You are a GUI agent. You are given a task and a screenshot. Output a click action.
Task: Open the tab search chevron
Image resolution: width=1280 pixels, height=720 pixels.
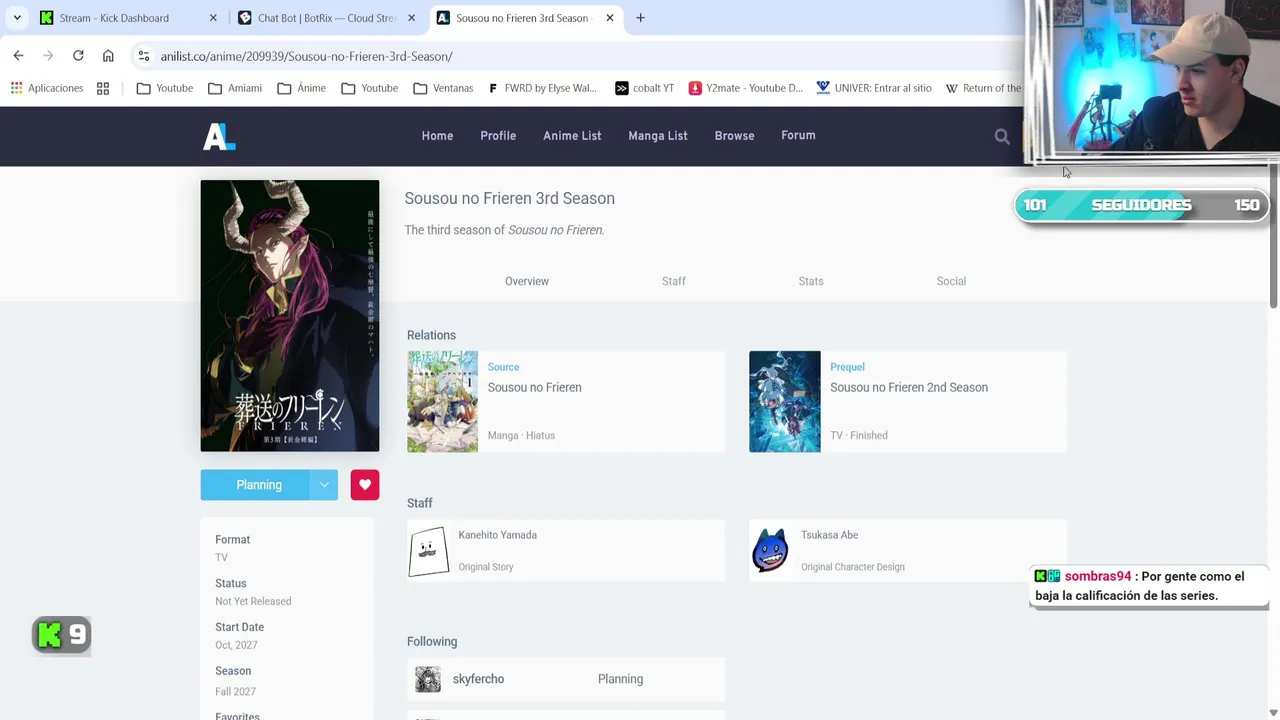point(17,18)
